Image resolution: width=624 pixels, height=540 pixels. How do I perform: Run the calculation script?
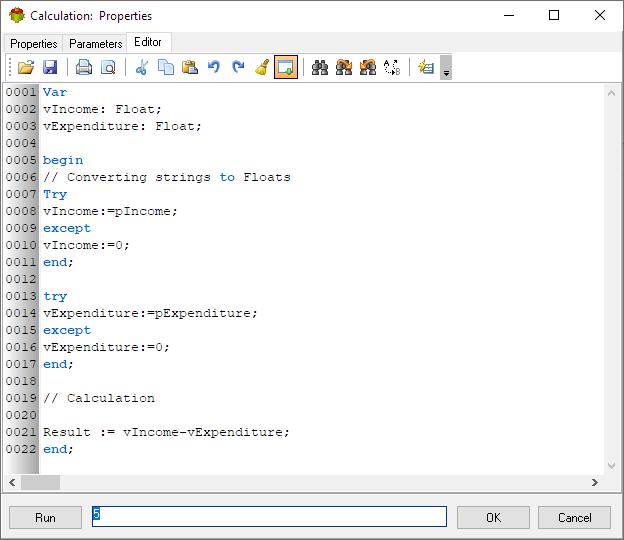pyautogui.click(x=45, y=518)
